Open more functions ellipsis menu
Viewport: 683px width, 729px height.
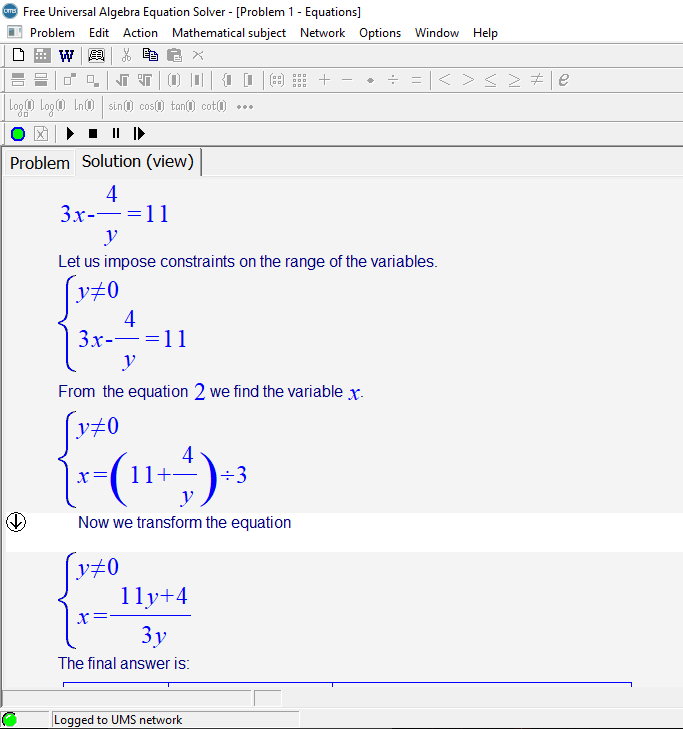(245, 107)
